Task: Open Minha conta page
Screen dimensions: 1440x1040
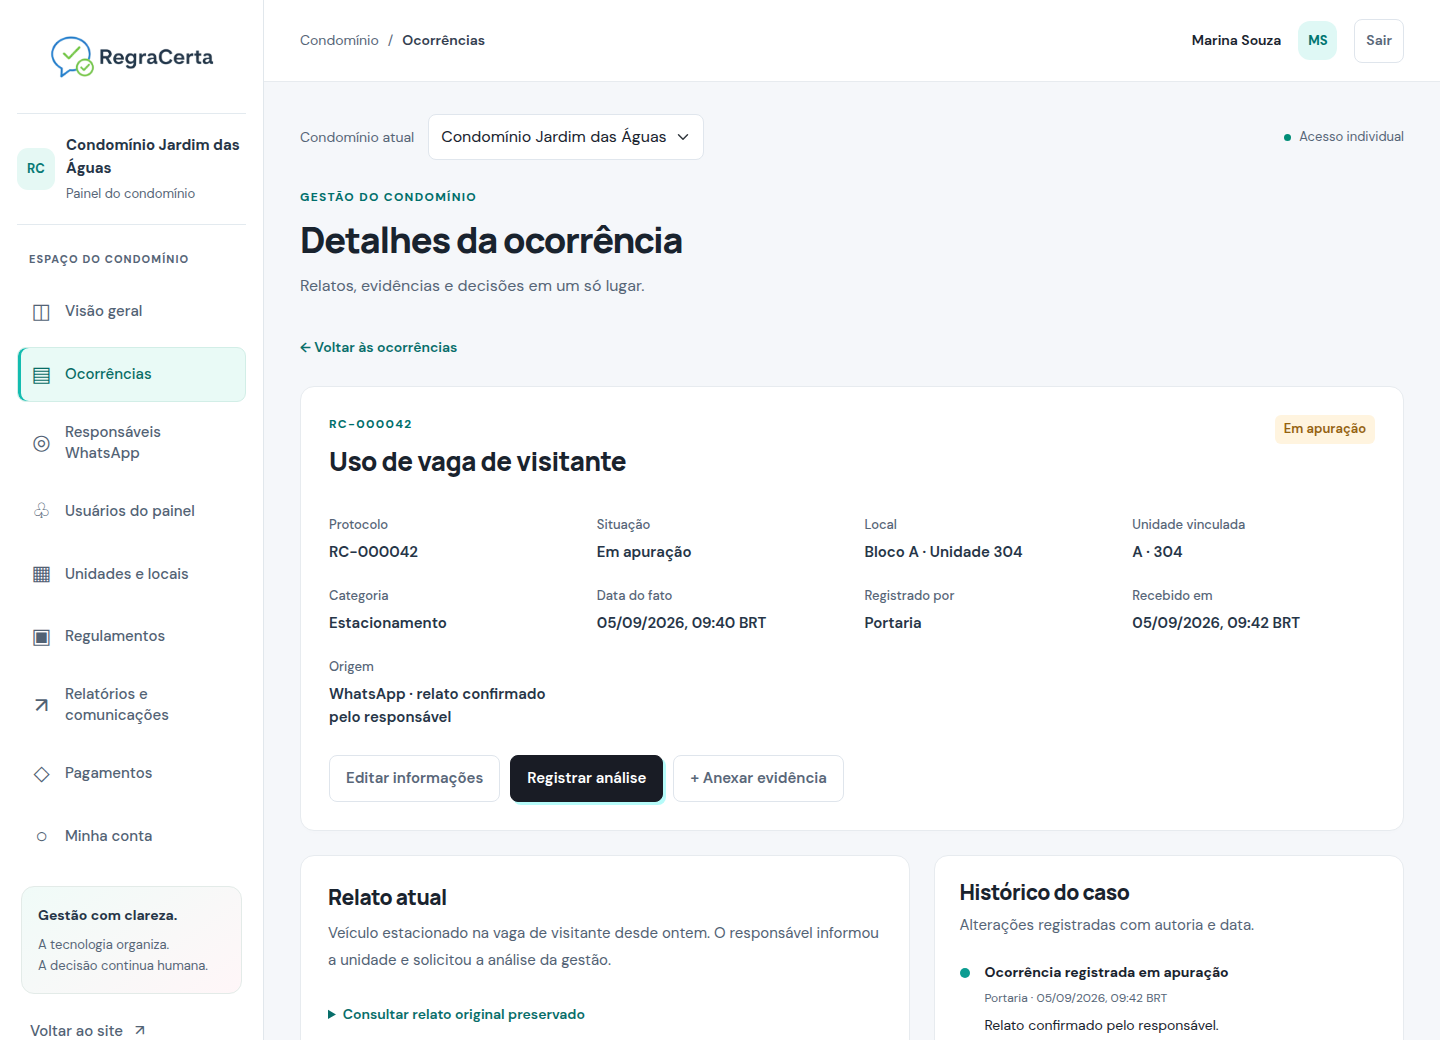Action: [132, 836]
